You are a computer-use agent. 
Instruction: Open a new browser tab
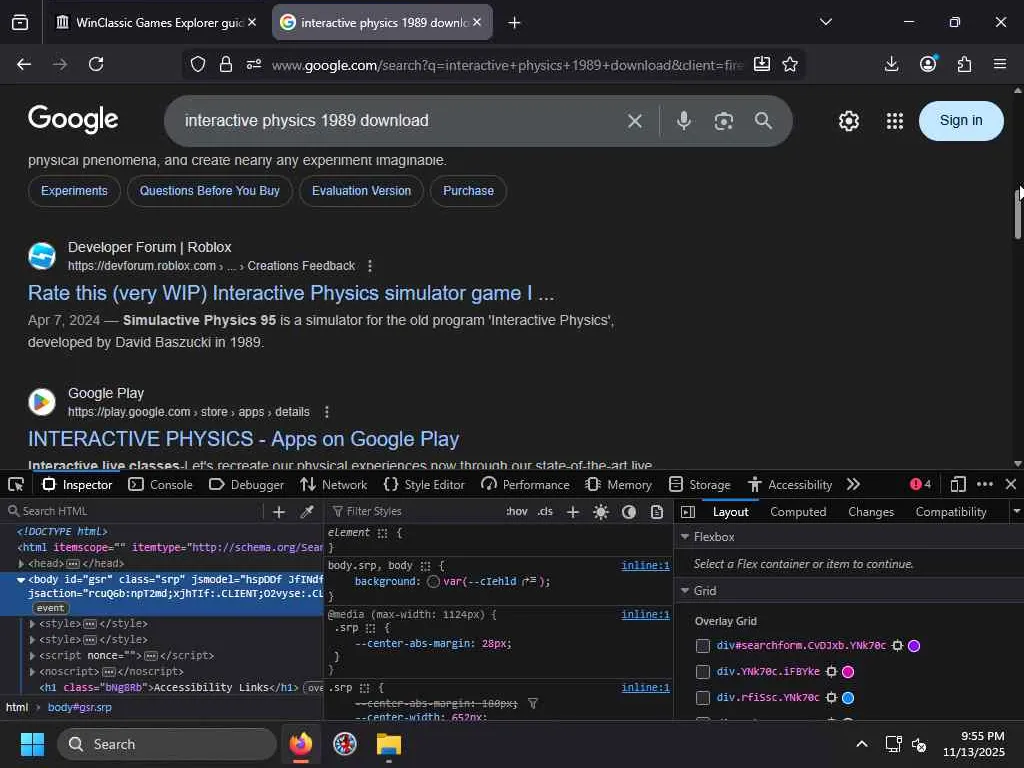(514, 23)
